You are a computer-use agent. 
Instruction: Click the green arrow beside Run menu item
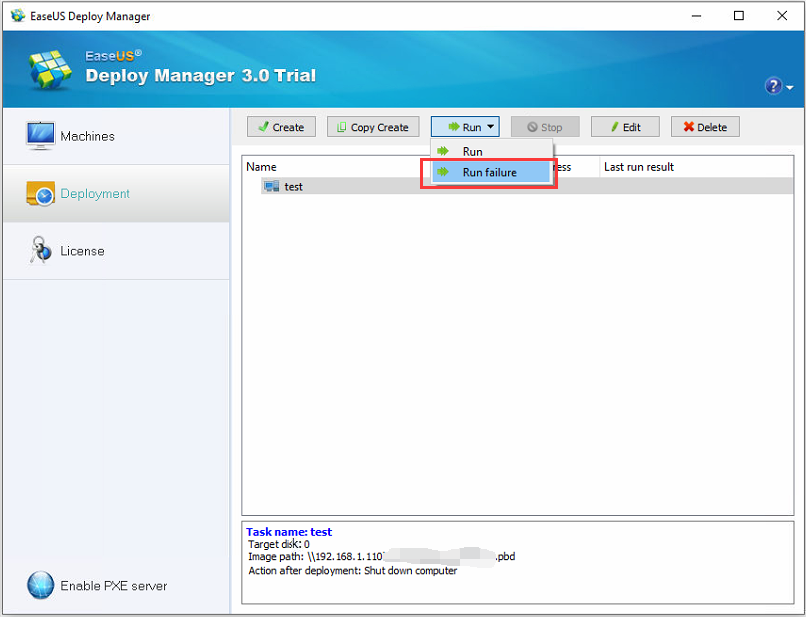(x=443, y=151)
